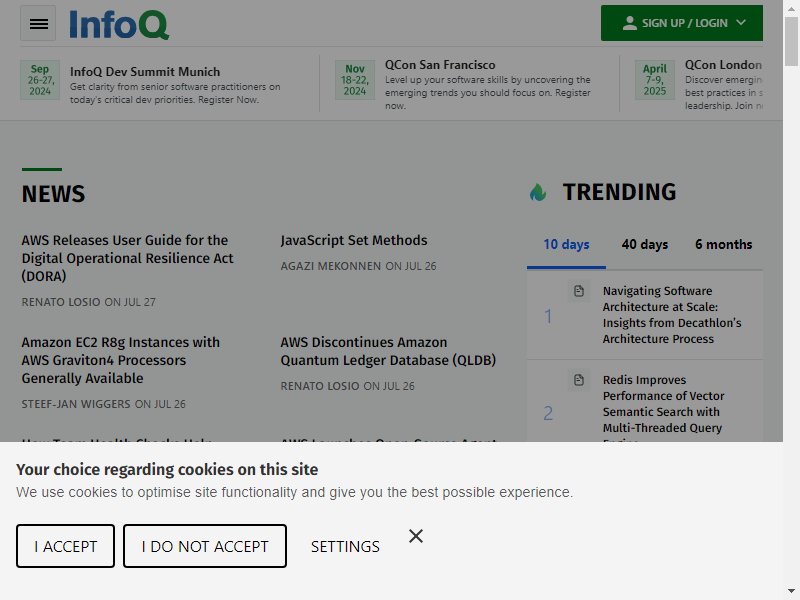Viewport: 800px width, 600px height.
Task: Click the NEWS section heading
Action: (x=54, y=194)
